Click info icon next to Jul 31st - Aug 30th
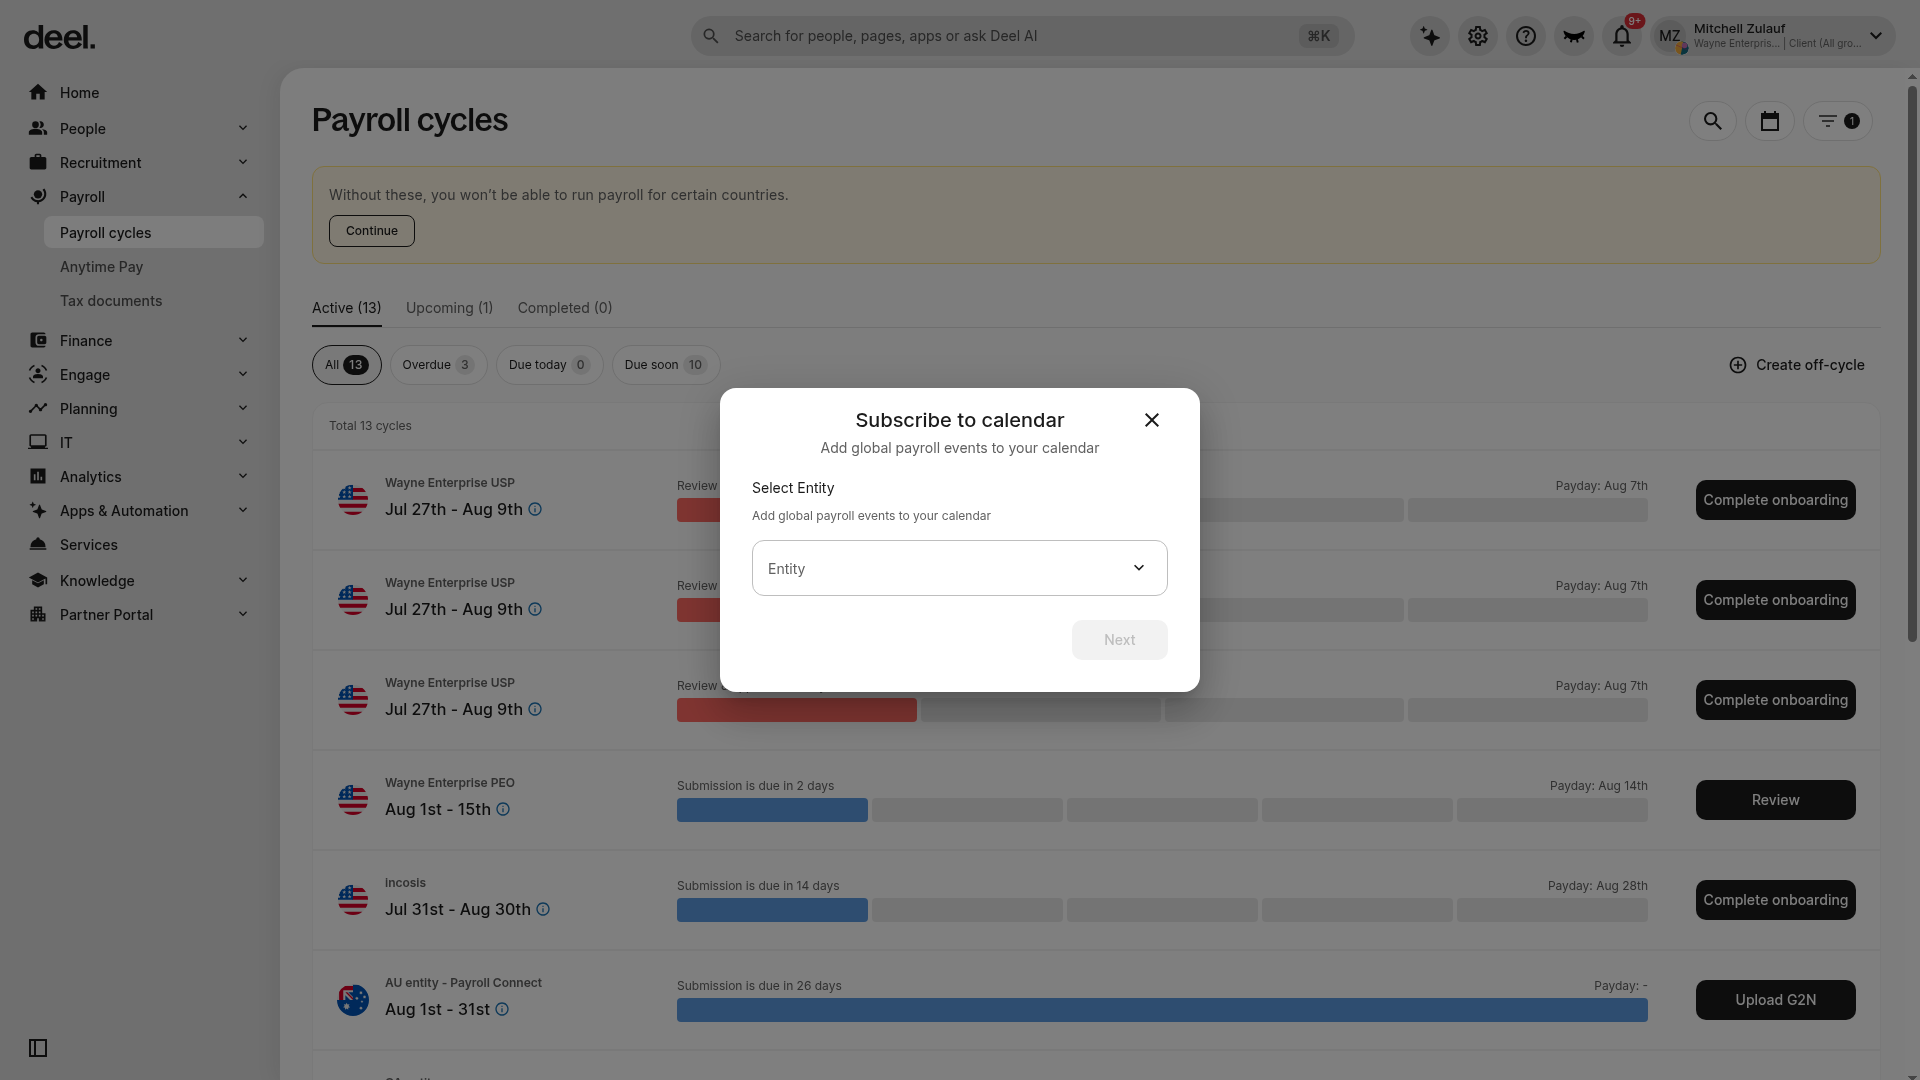 (543, 909)
